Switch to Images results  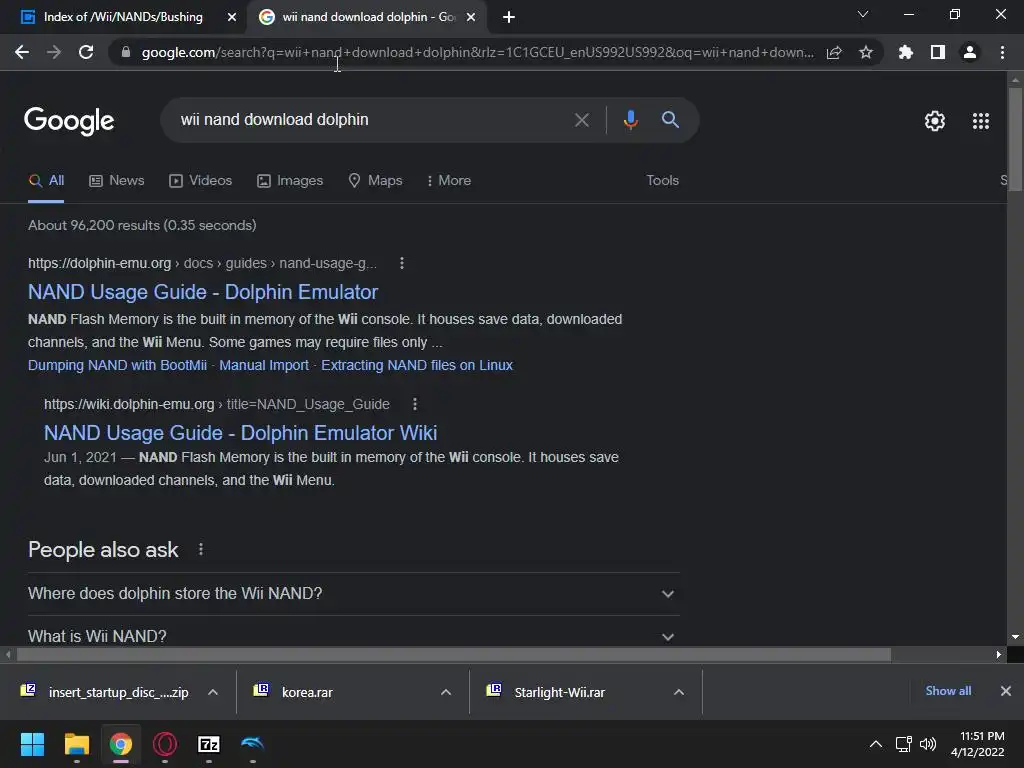coord(290,181)
